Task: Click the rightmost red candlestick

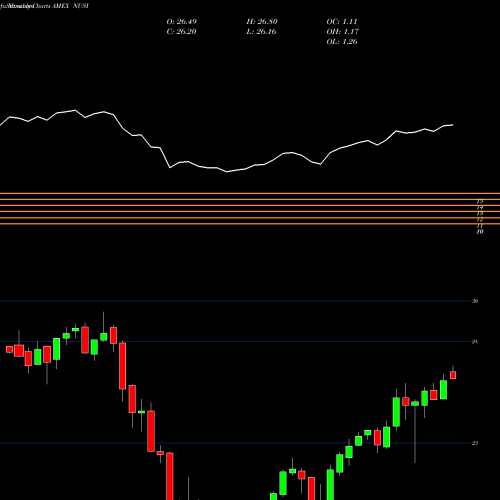Action: (453, 375)
